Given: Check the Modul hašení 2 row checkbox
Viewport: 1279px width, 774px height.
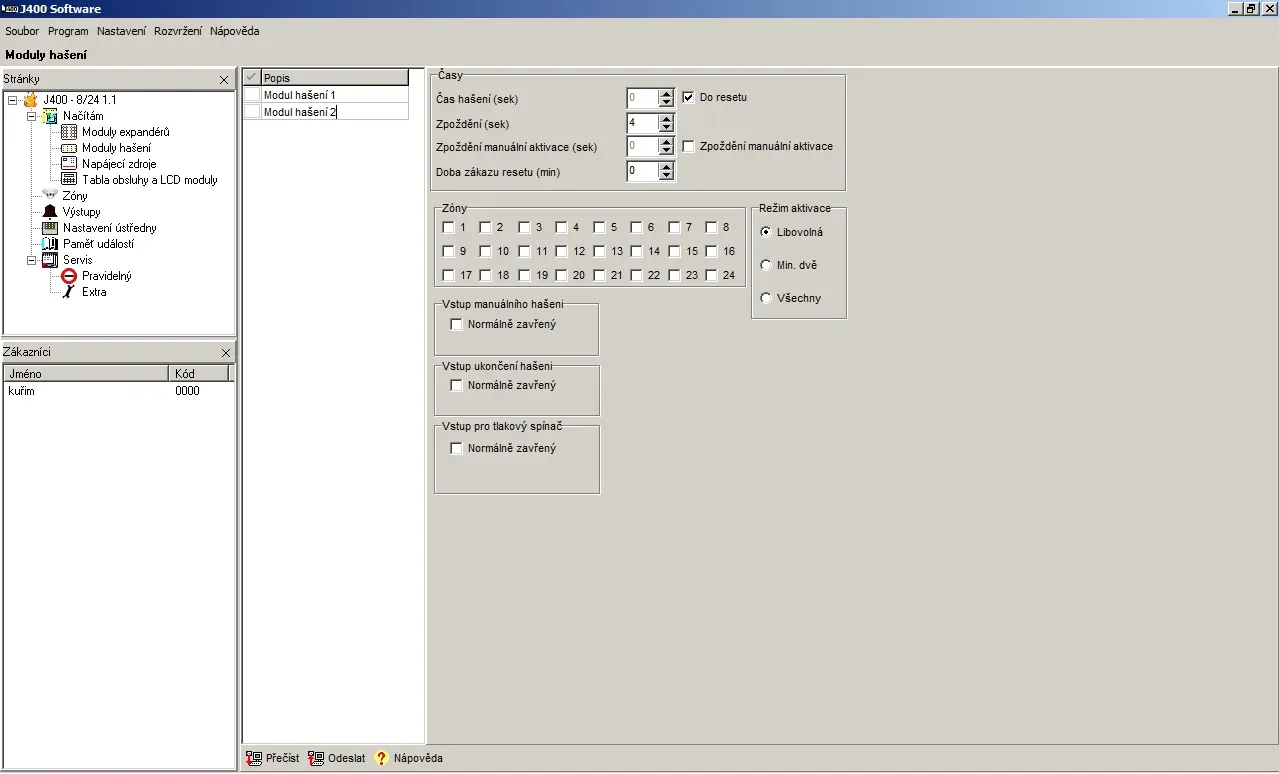Looking at the screenshot, I should pyautogui.click(x=252, y=112).
